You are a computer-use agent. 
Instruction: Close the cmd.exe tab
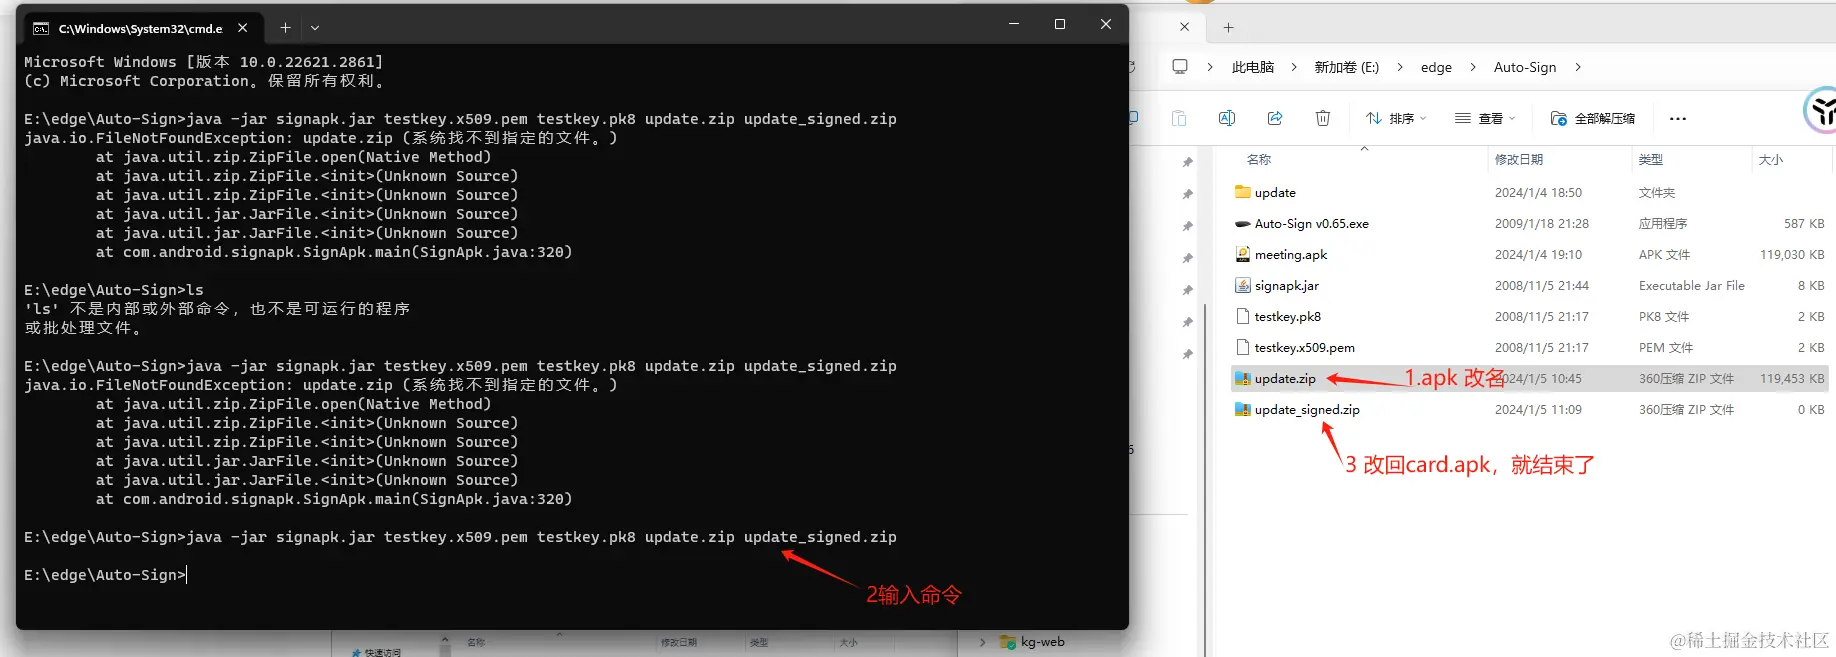tap(243, 28)
